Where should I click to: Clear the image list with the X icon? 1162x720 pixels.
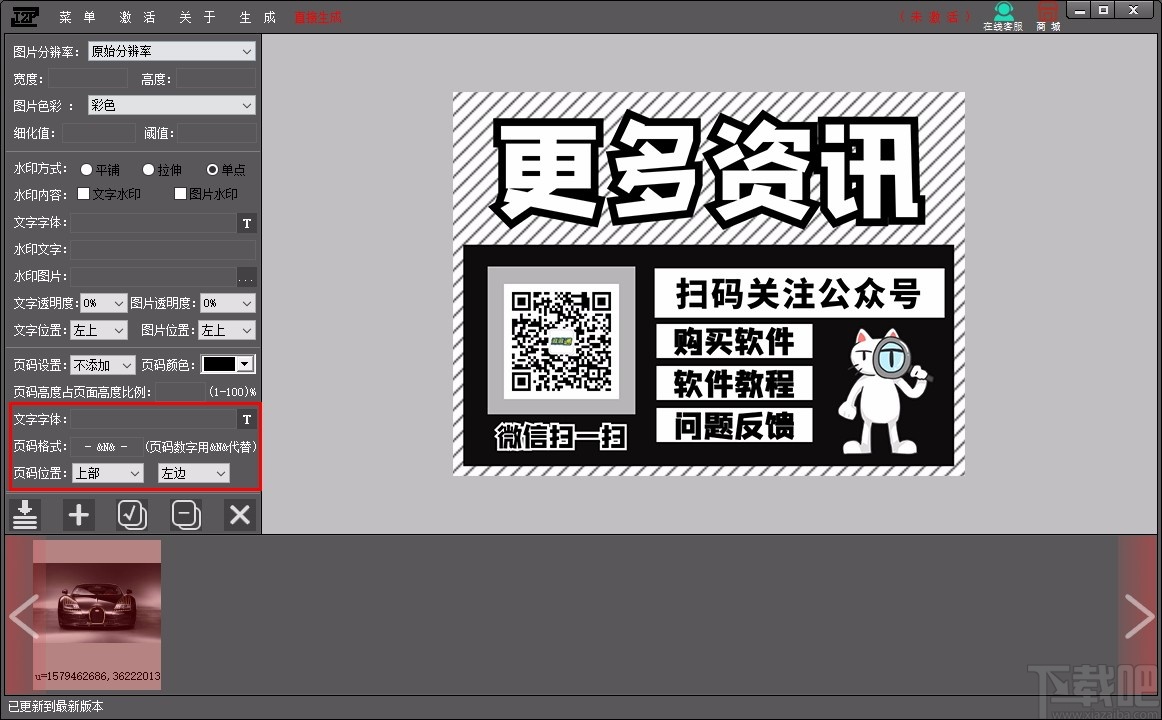point(238,515)
